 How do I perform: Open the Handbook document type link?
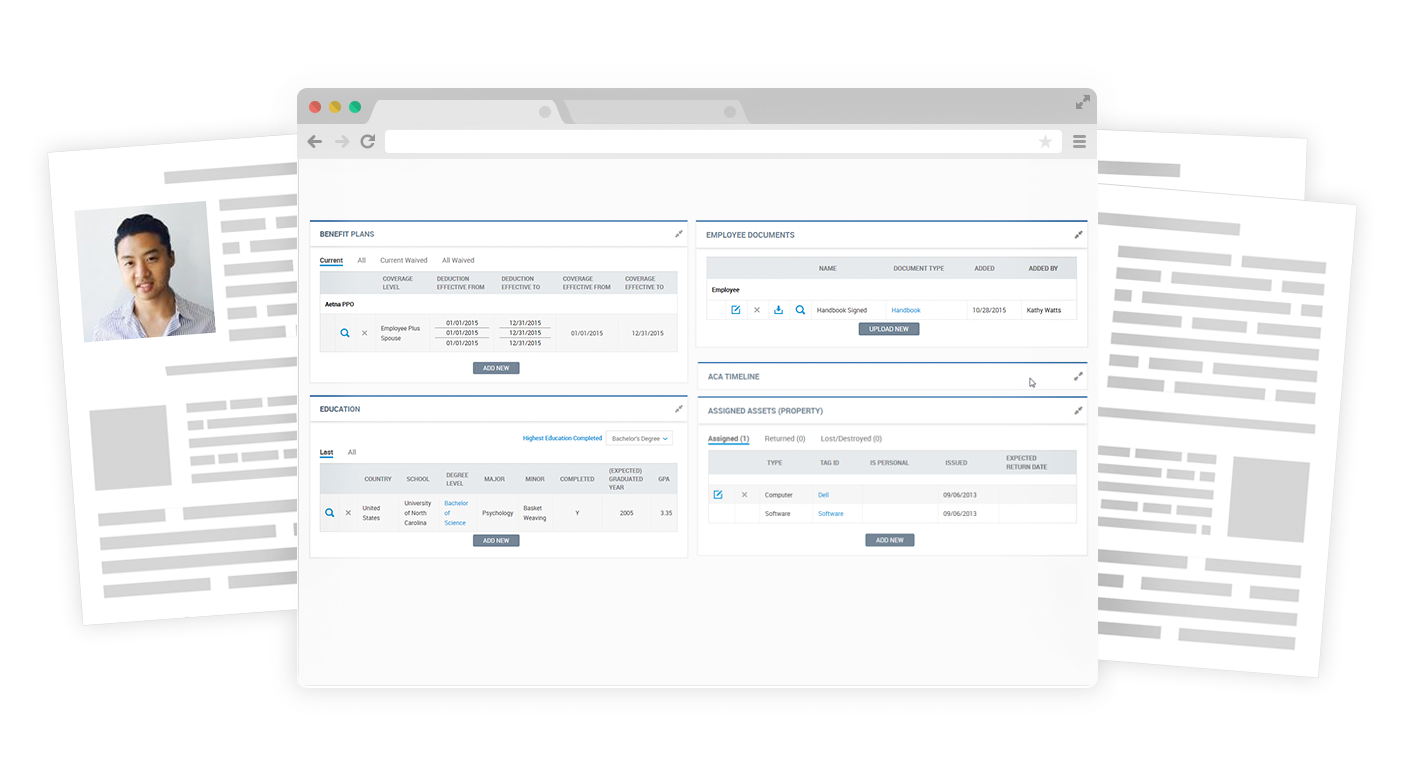(906, 310)
